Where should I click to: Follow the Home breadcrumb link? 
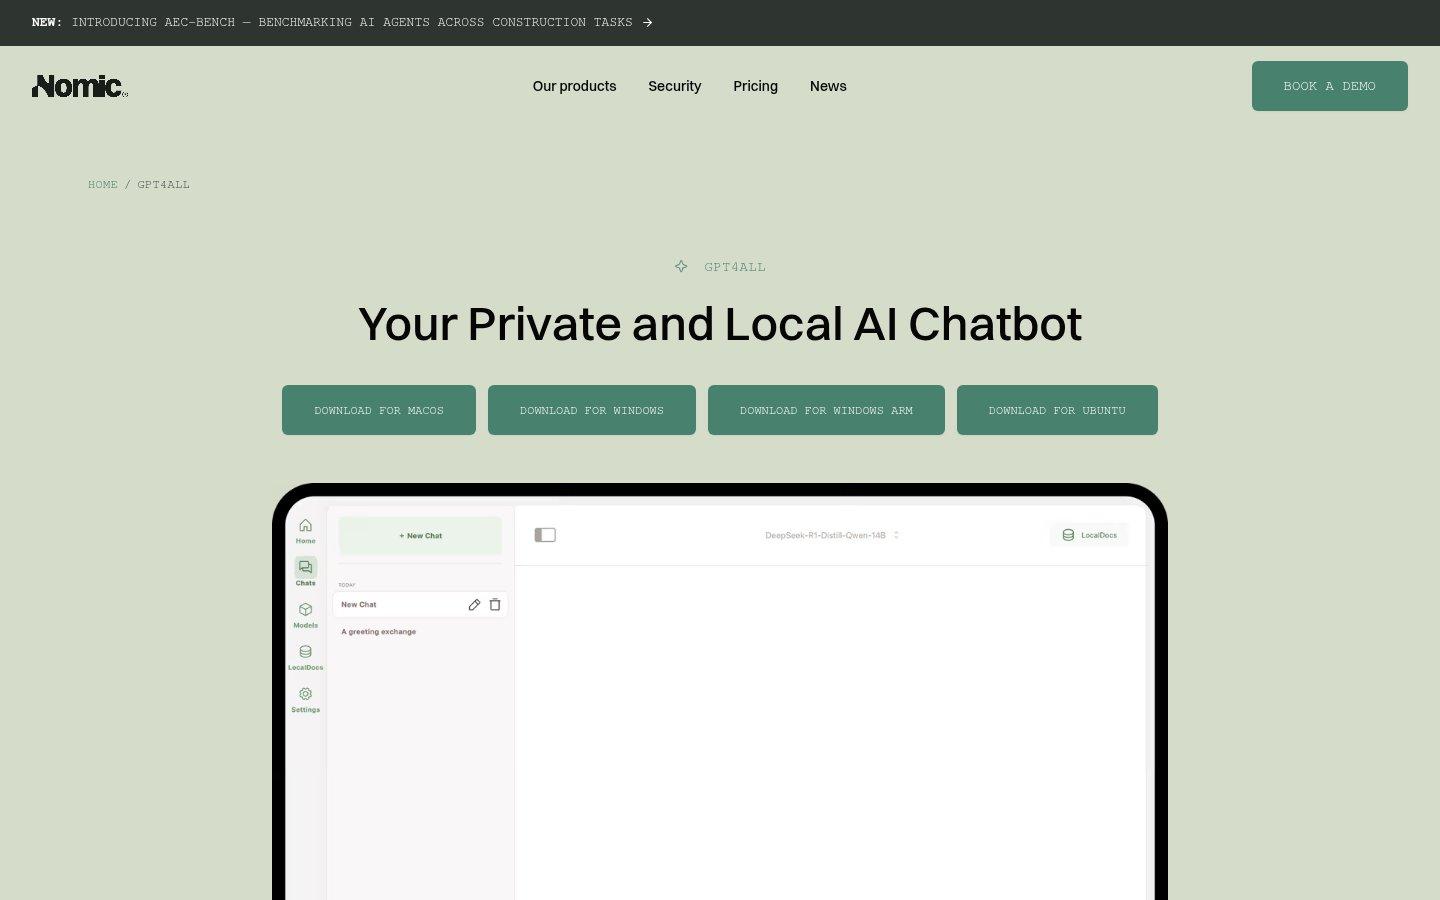pyautogui.click(x=102, y=184)
